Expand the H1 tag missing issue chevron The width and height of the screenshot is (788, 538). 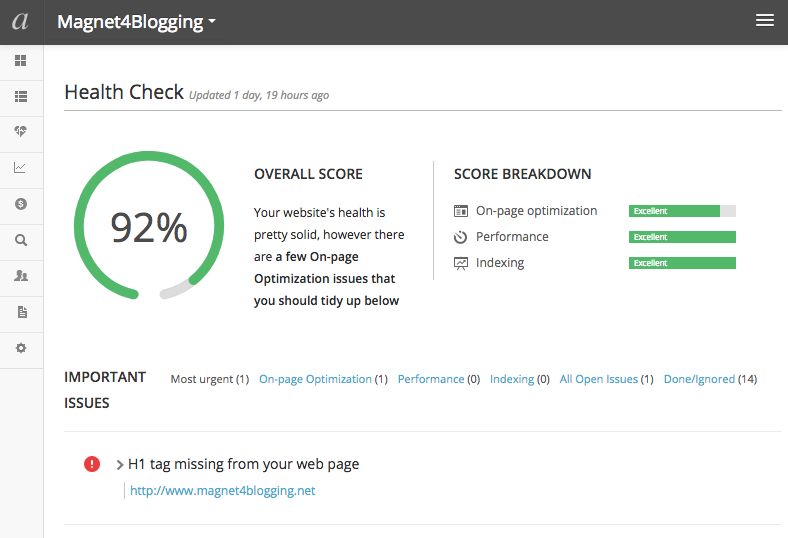tap(120, 465)
